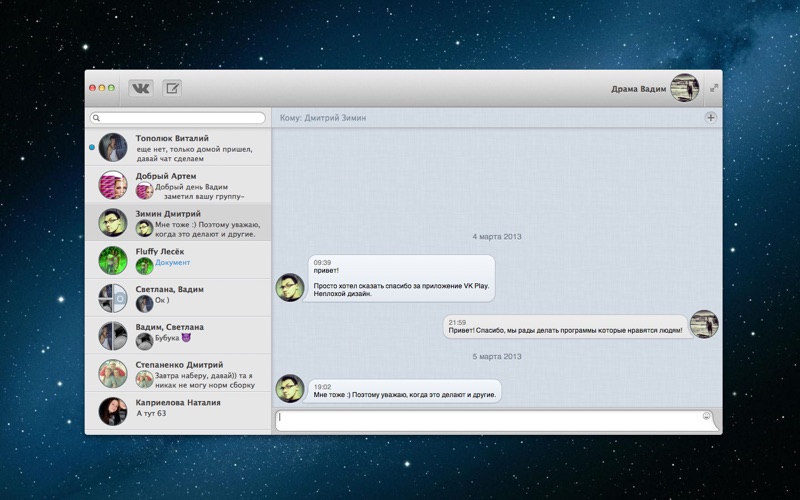Open conversation with Каприелова Наталия
The height and width of the screenshot is (500, 800).
178,411
